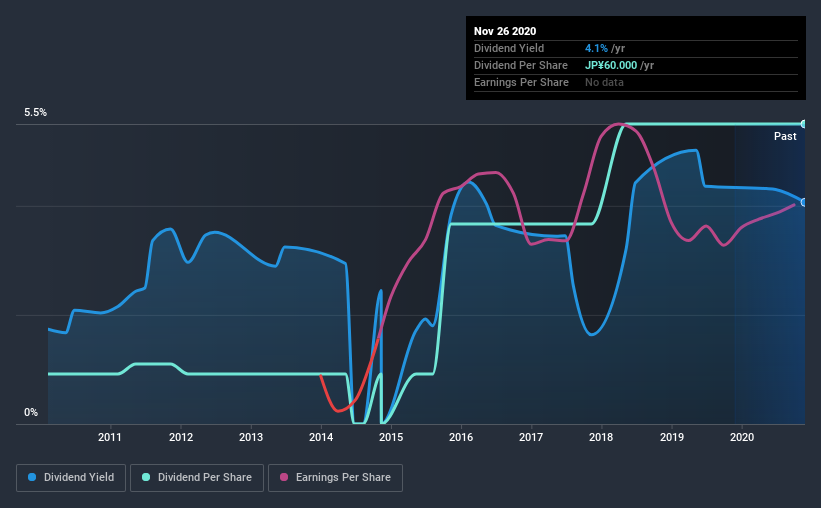Select the 2016 label on the time axis
821x508 pixels.
click(461, 437)
